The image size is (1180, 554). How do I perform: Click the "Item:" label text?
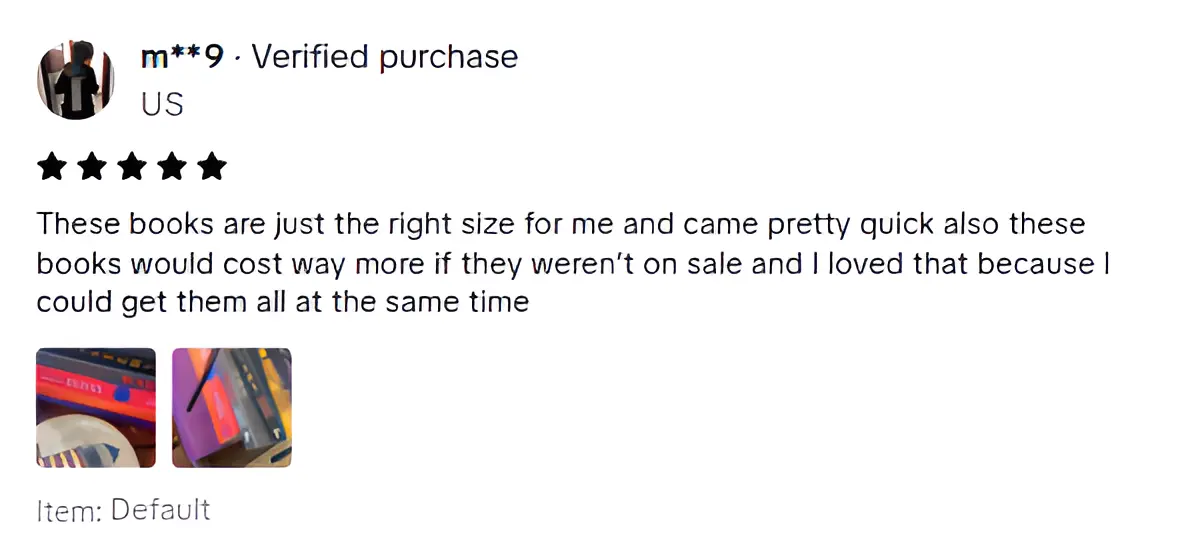click(x=69, y=511)
